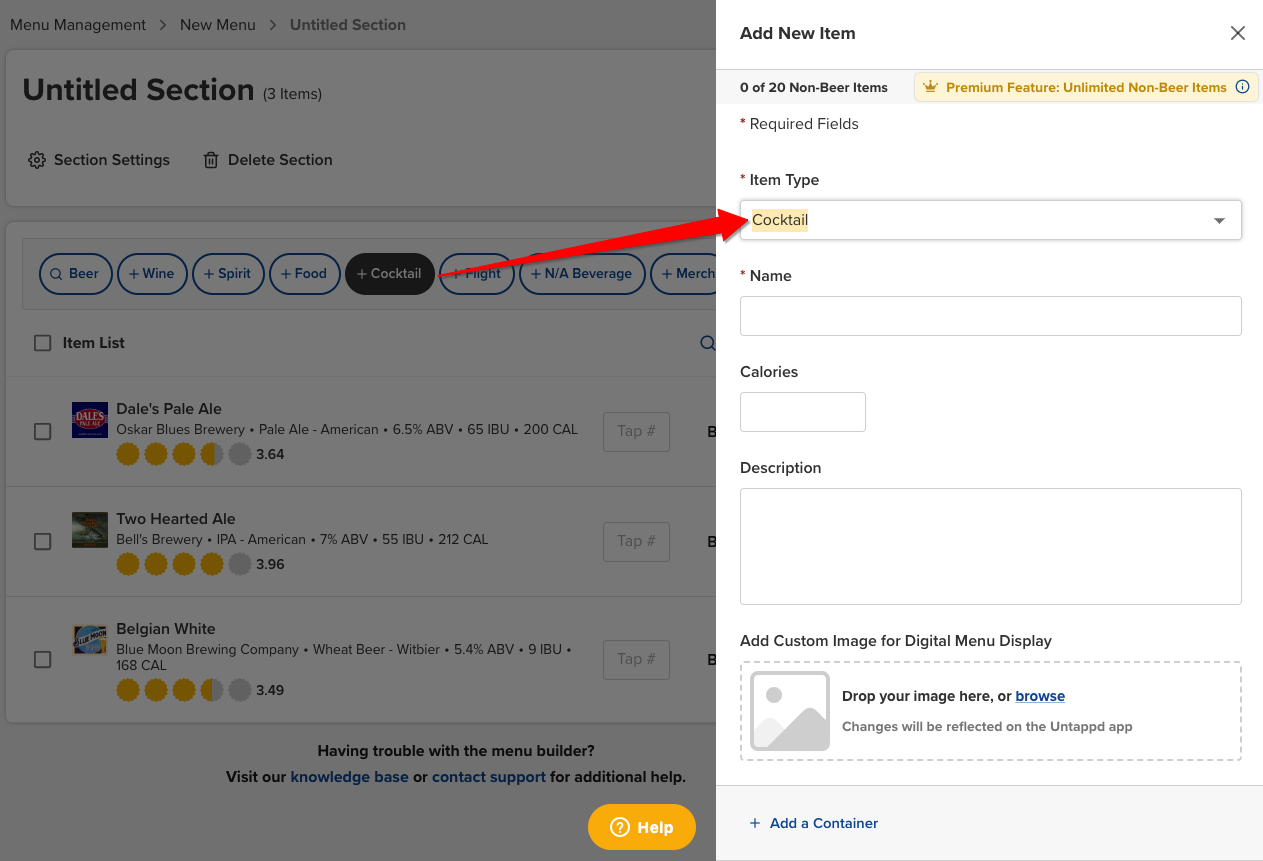Add a Merch item
Viewport: 1263px width, 861px height.
click(x=684, y=274)
